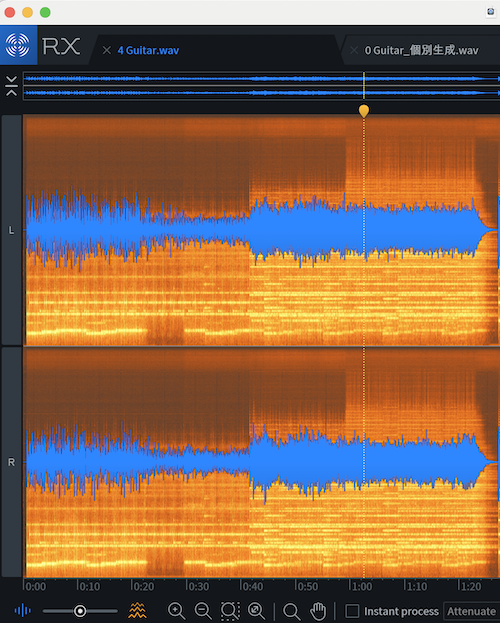This screenshot has height=623, width=500.
Task: Open the Attenuate mode dropdown
Action: (471, 611)
